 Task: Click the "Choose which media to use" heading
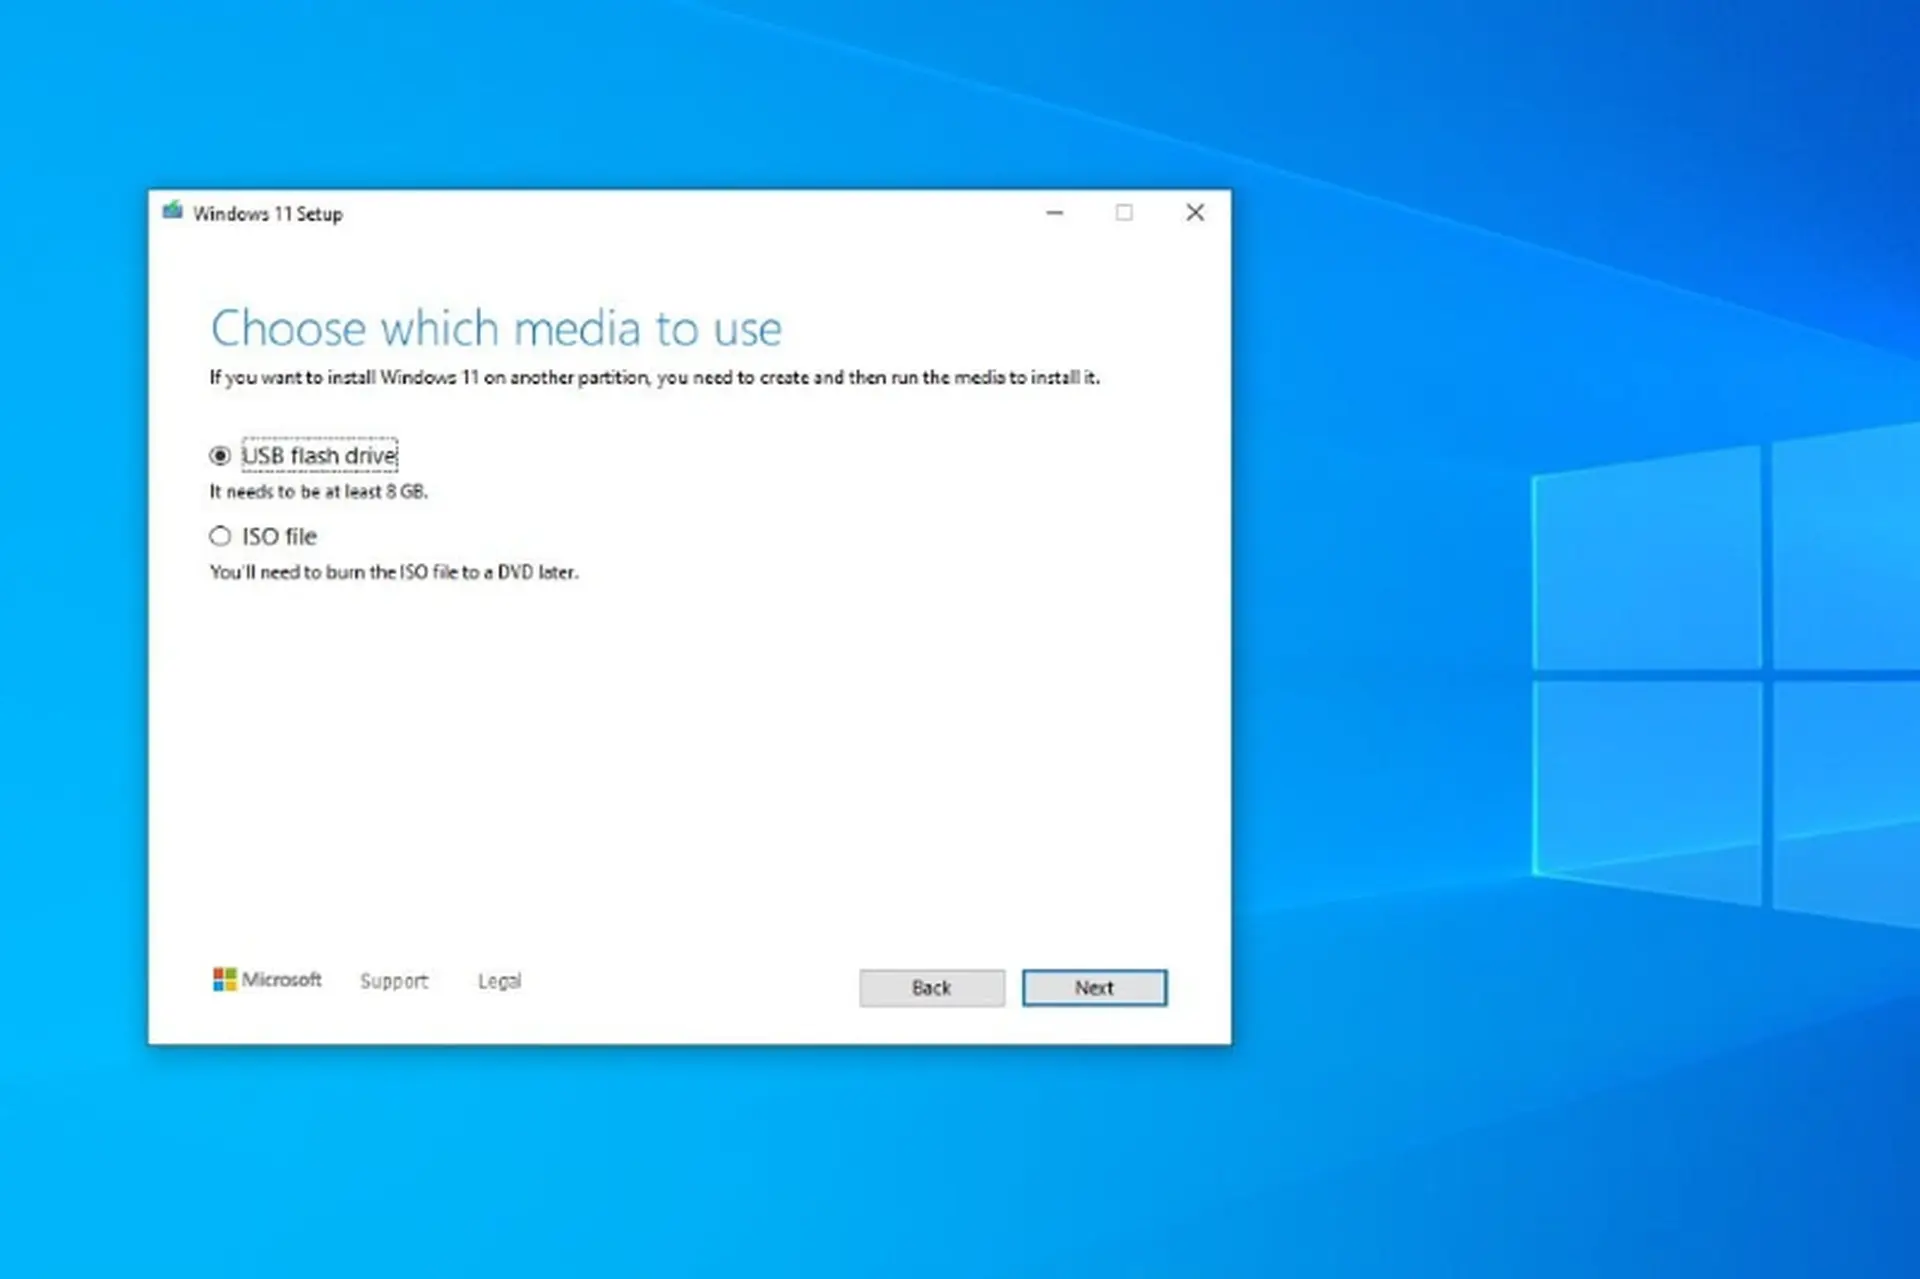click(496, 328)
